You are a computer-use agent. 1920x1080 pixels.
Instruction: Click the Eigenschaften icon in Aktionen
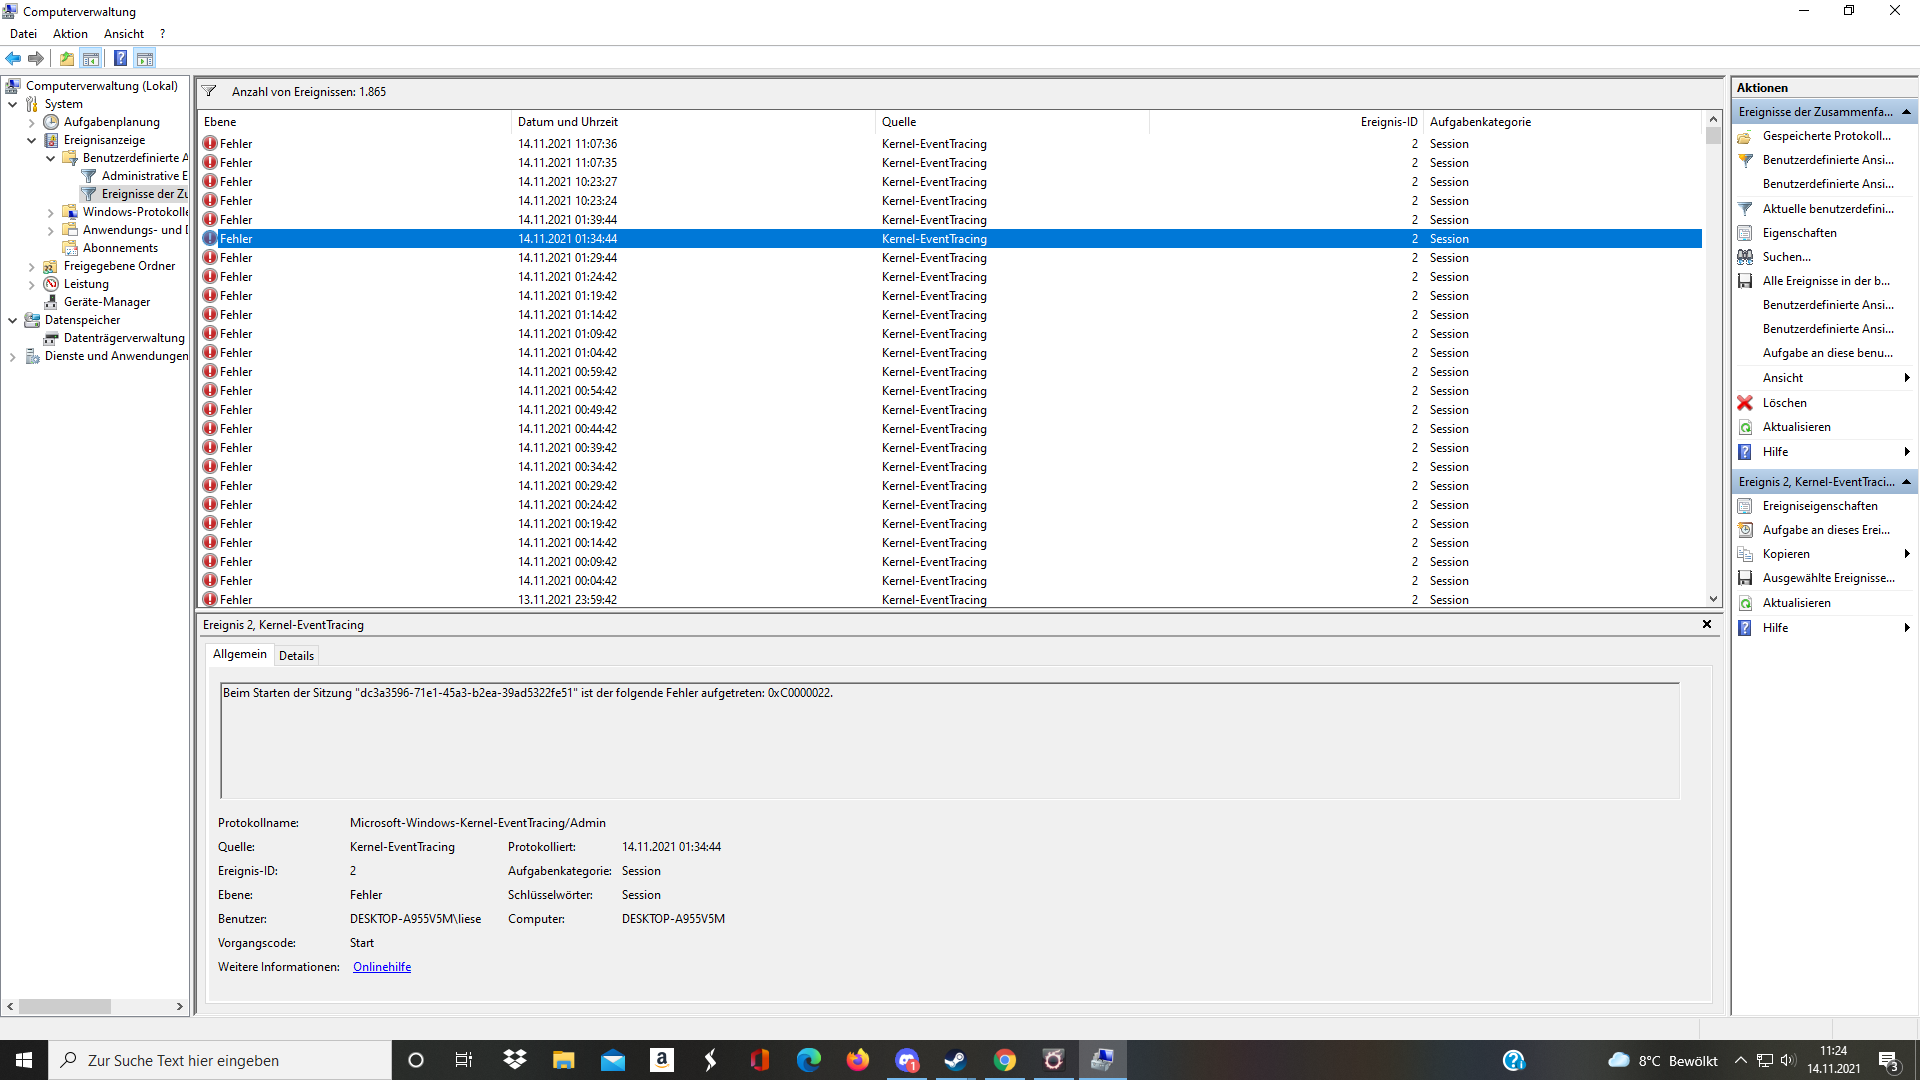coord(1745,233)
